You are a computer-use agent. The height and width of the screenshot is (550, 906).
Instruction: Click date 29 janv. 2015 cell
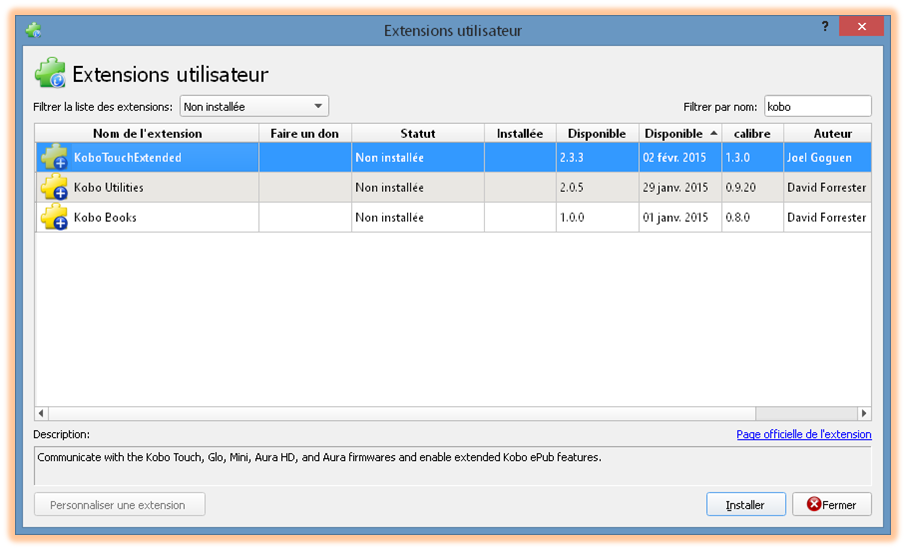pyautogui.click(x=680, y=188)
